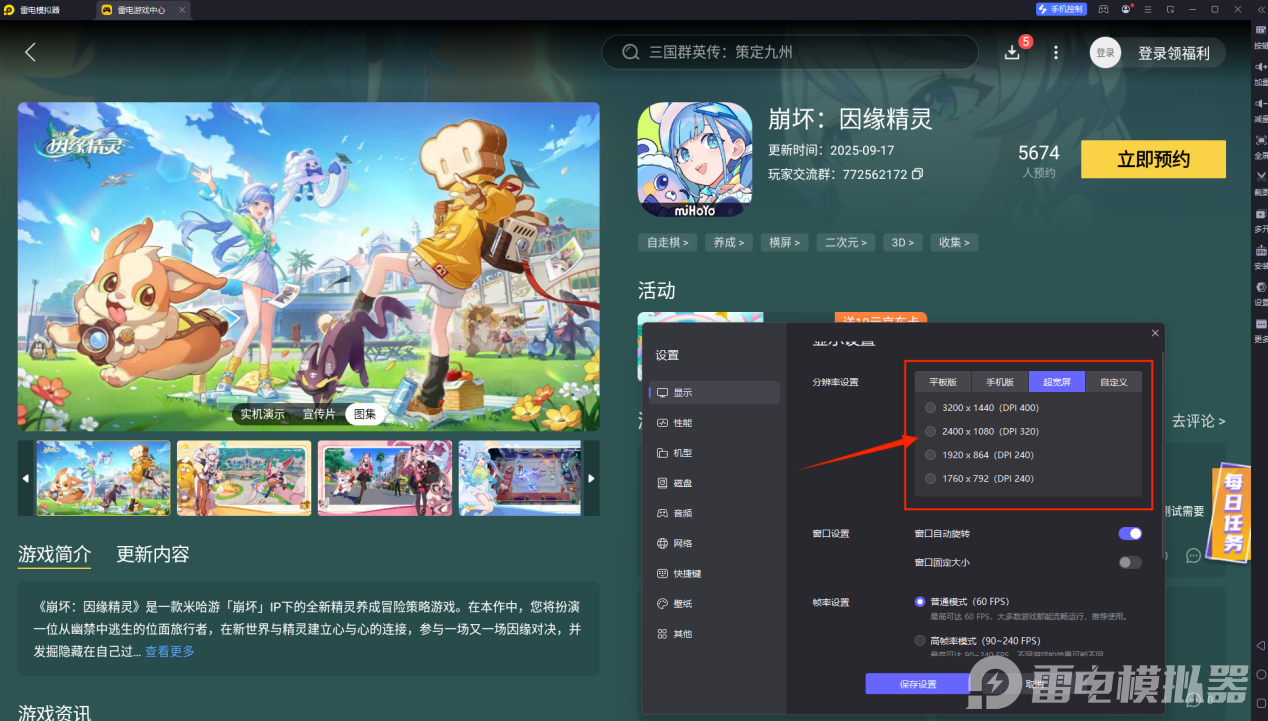1268x721 pixels.
Task: Select 壁纸 in settings sidebar
Action: (x=713, y=604)
